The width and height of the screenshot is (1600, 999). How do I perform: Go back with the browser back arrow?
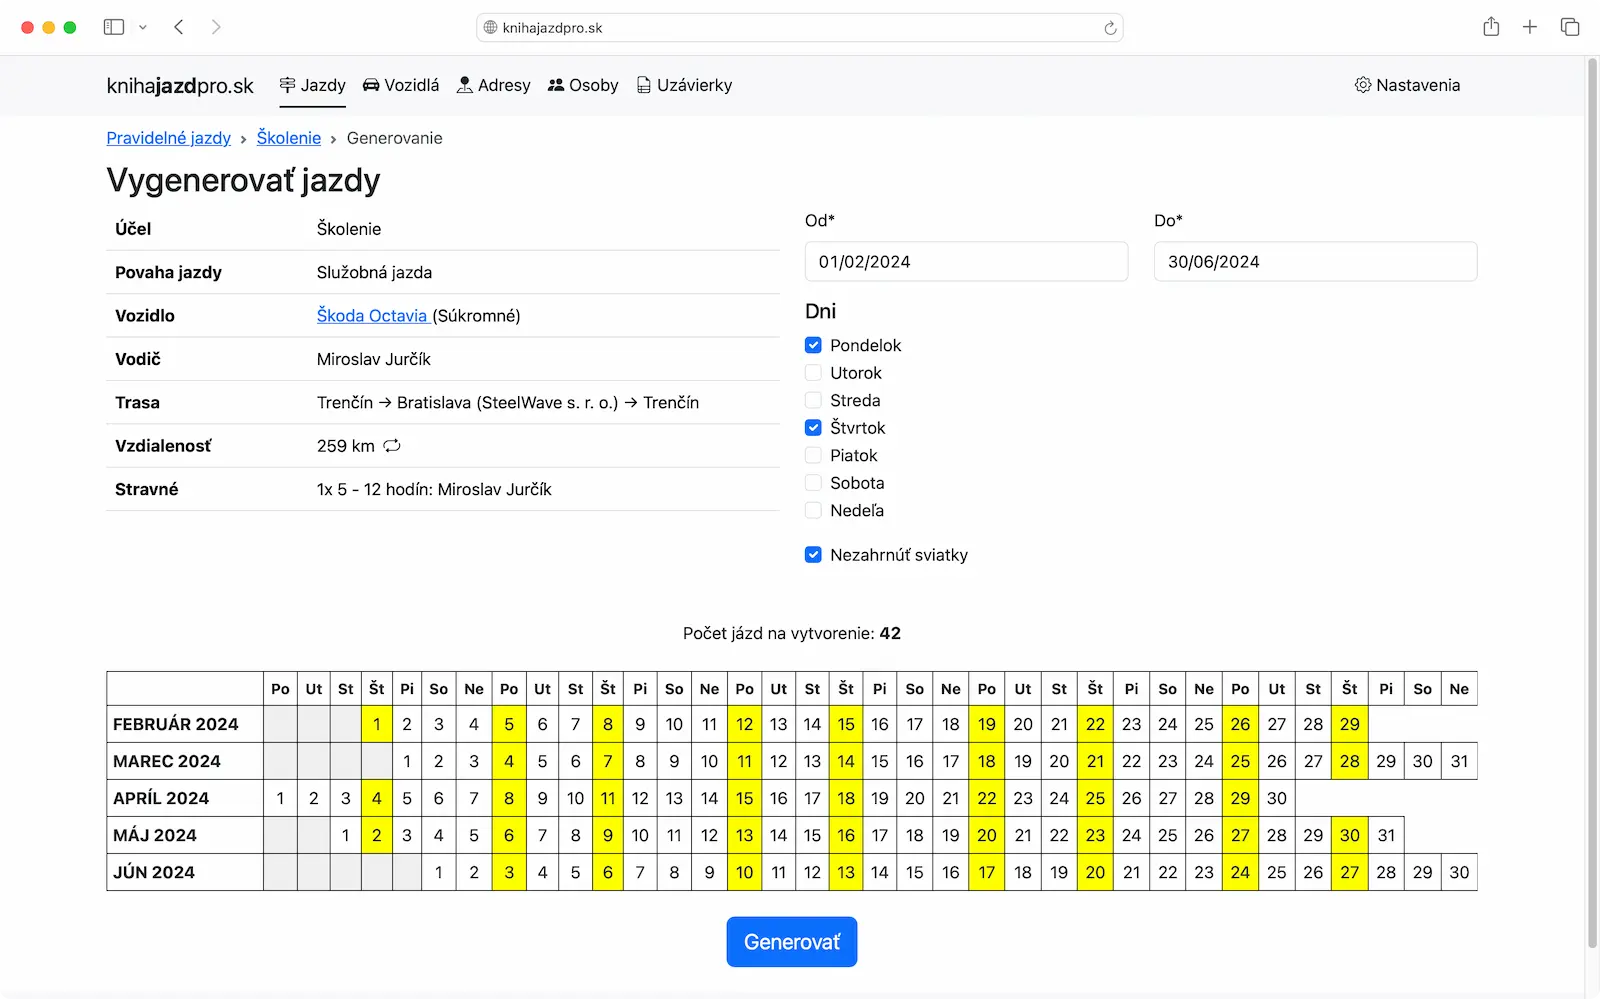click(x=179, y=27)
